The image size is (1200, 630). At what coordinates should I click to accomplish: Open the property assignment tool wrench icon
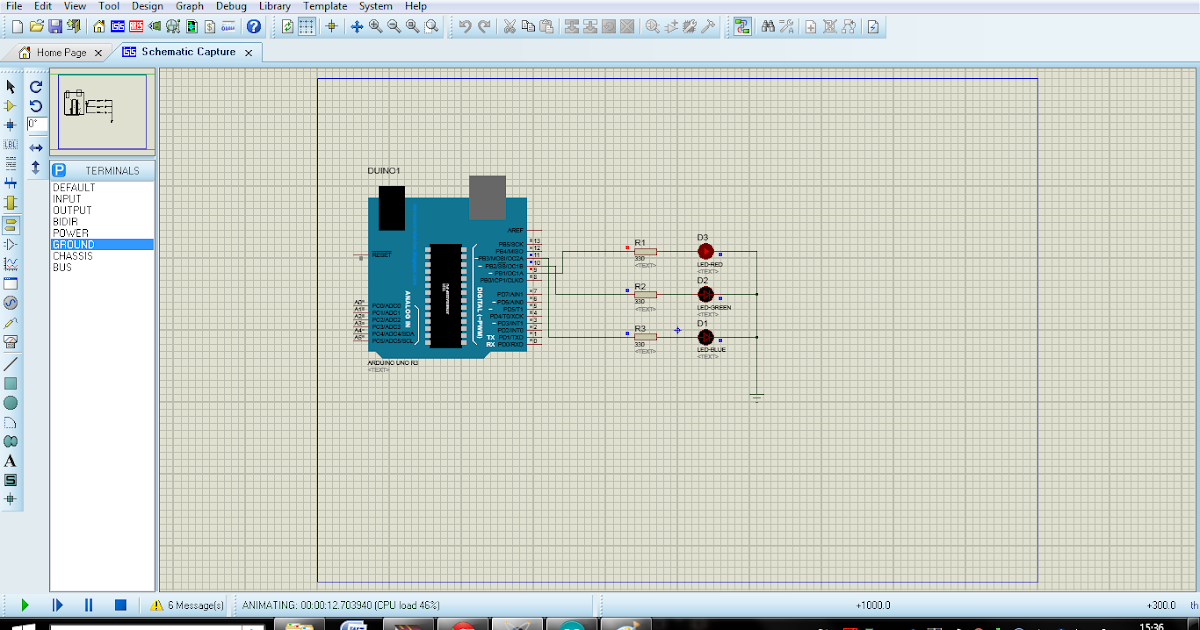pos(787,27)
